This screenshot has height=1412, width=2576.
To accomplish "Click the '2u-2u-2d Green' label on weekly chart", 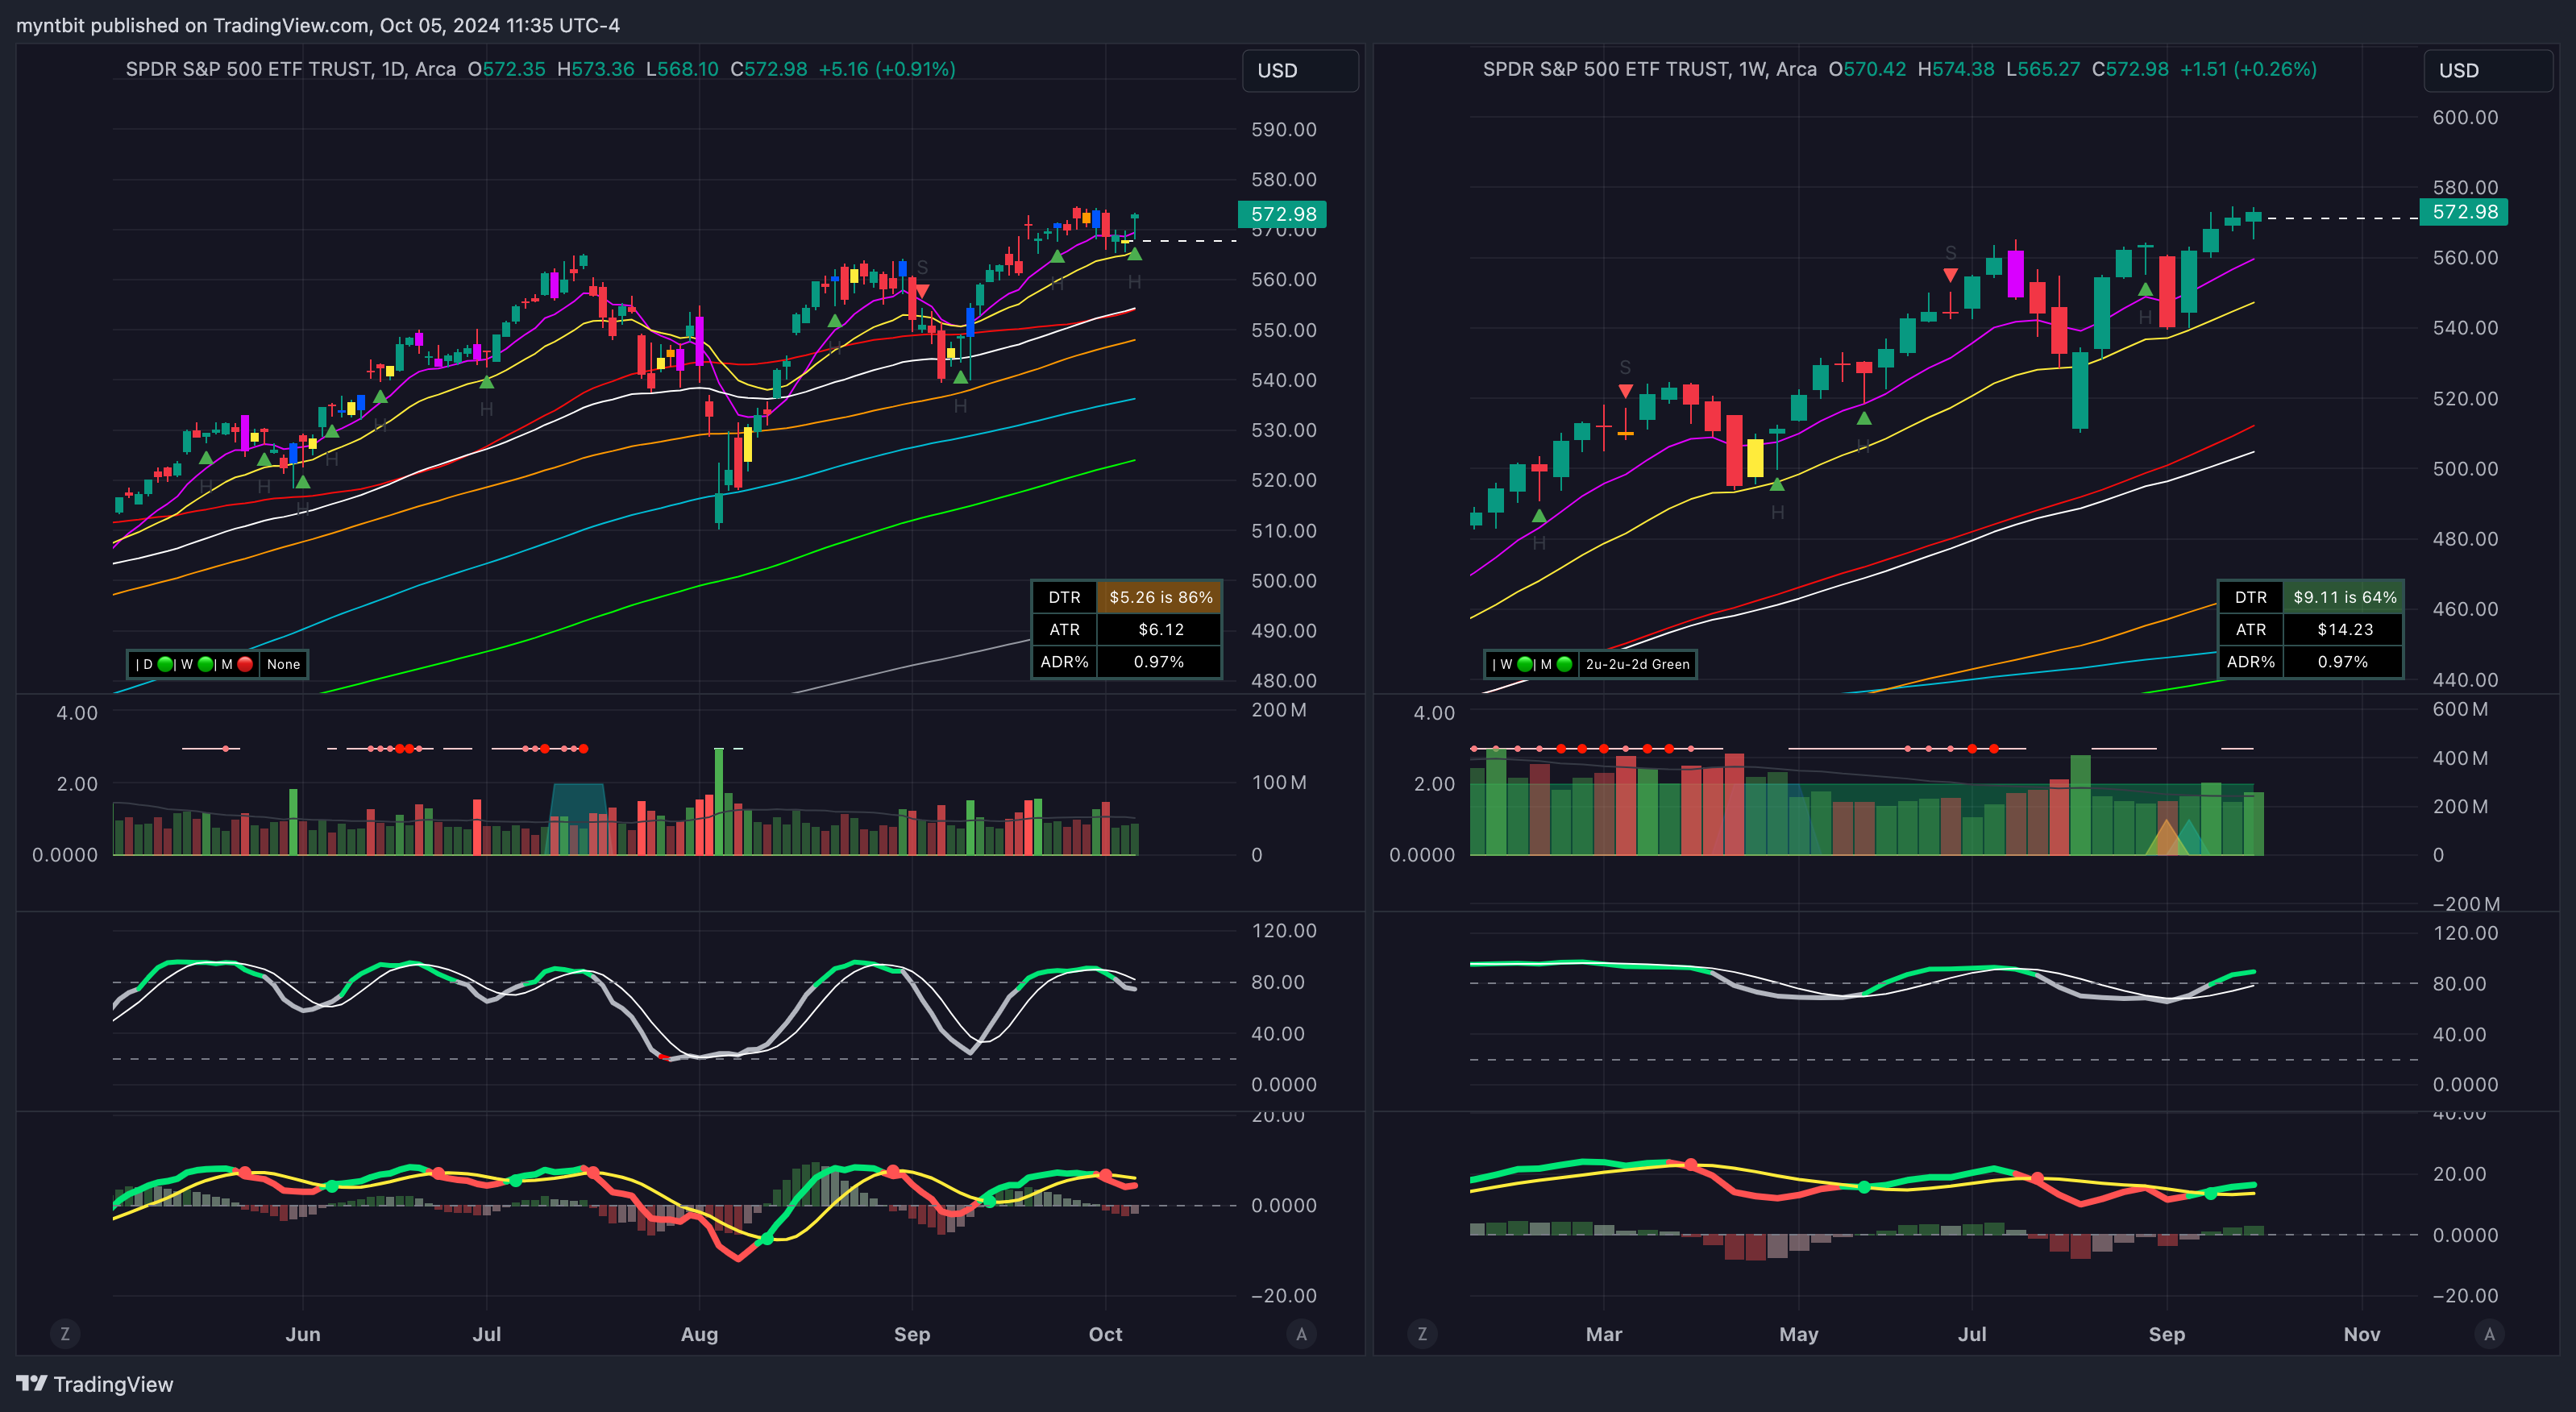I will (1637, 664).
